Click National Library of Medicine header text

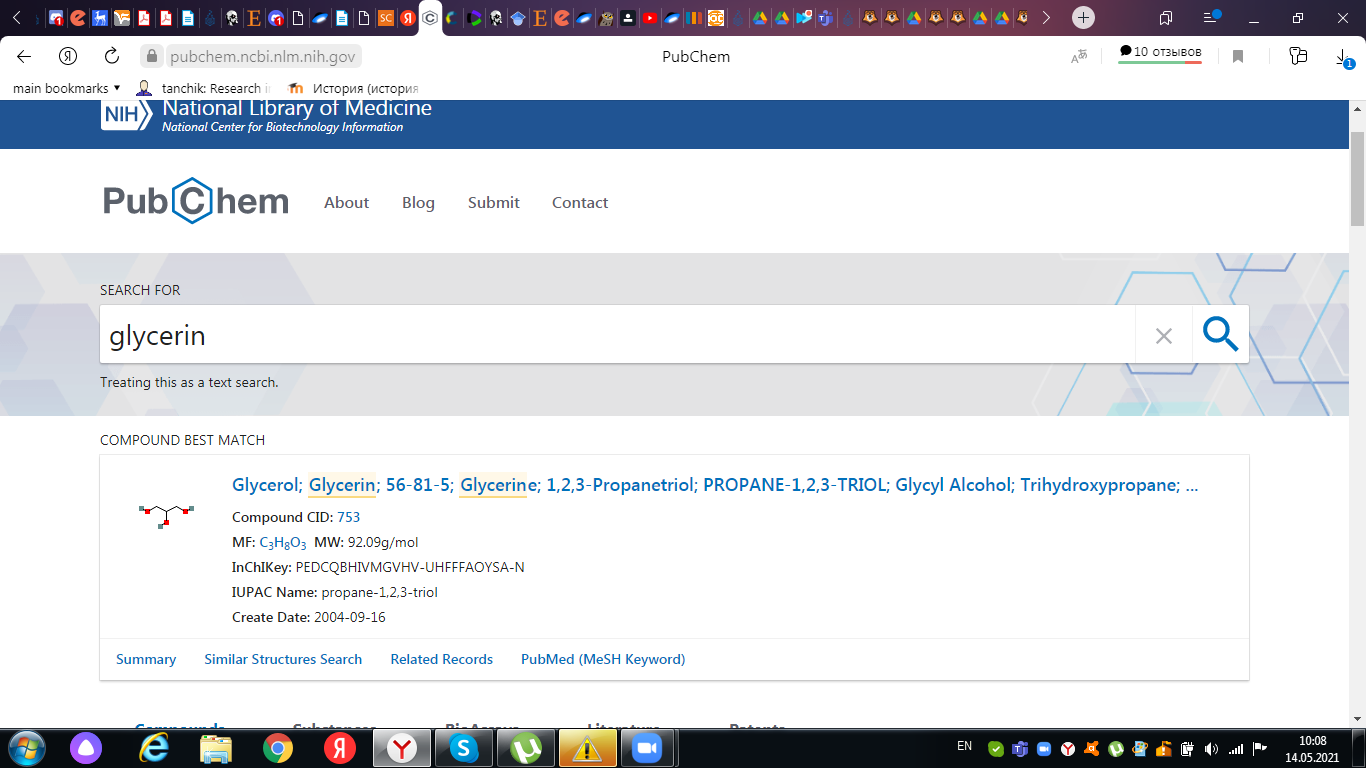point(297,108)
